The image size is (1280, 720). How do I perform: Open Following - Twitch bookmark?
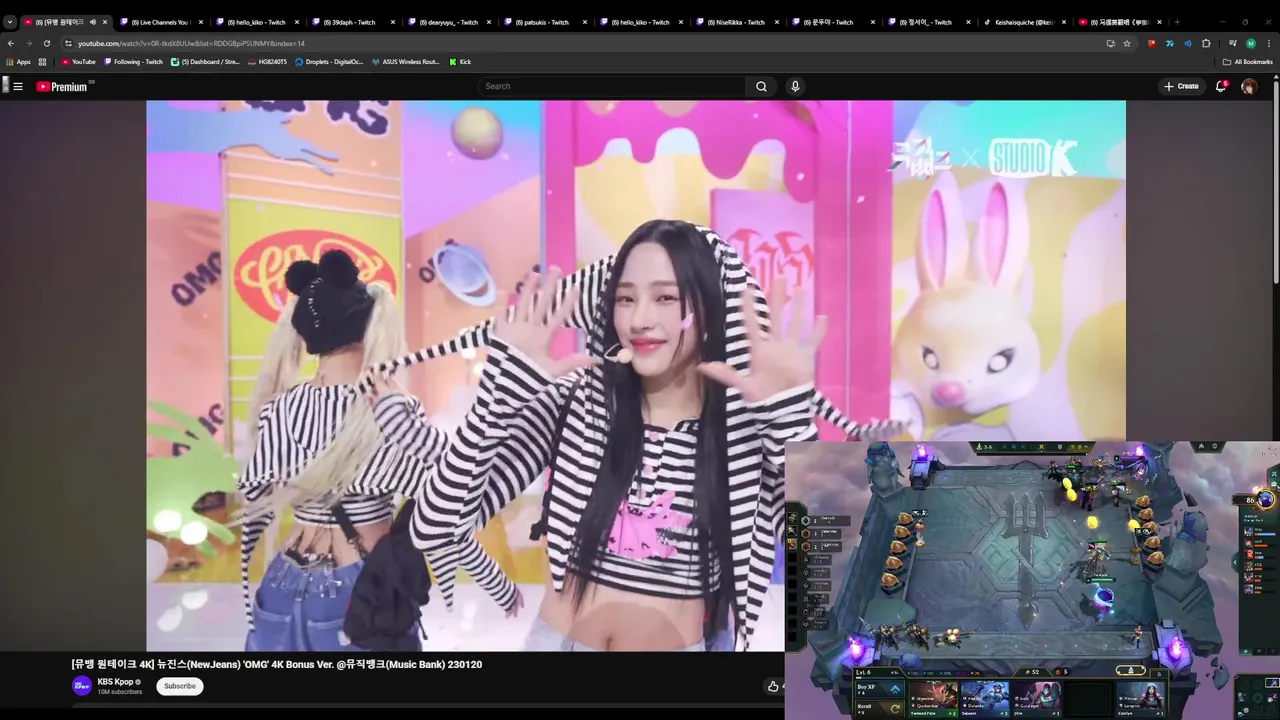(133, 62)
